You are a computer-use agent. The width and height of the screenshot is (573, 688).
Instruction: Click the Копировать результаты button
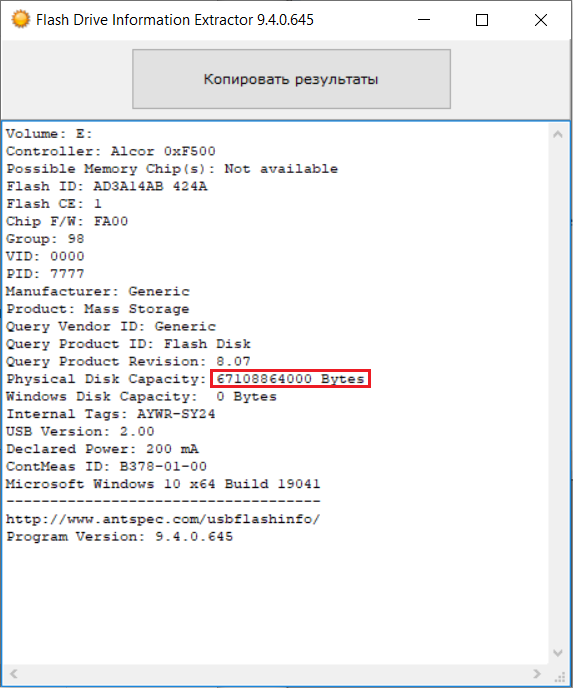(x=291, y=79)
